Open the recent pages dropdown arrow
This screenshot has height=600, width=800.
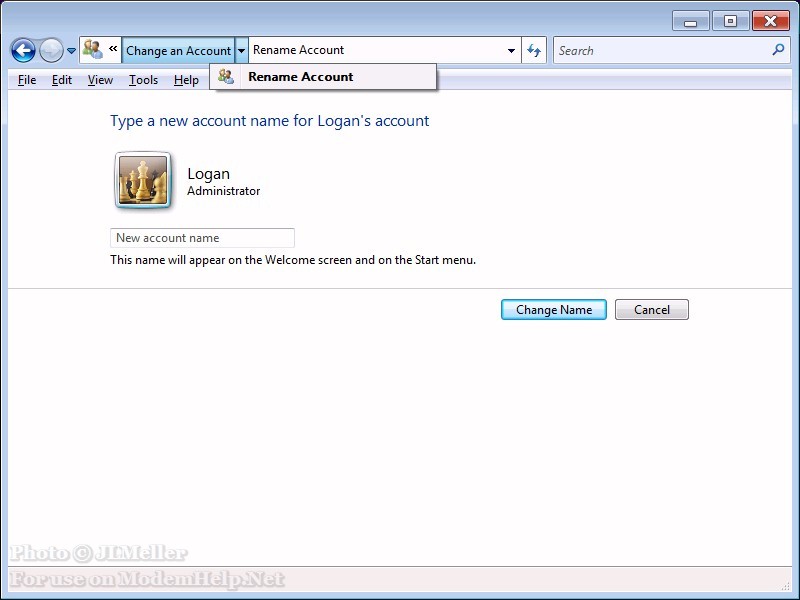[71, 51]
